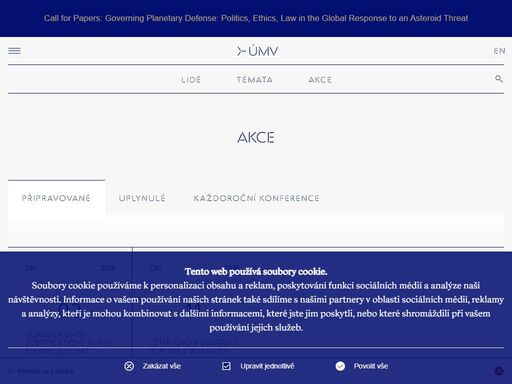Click Upravit jednotlivě text button
This screenshot has width=512, height=384.
(267, 366)
